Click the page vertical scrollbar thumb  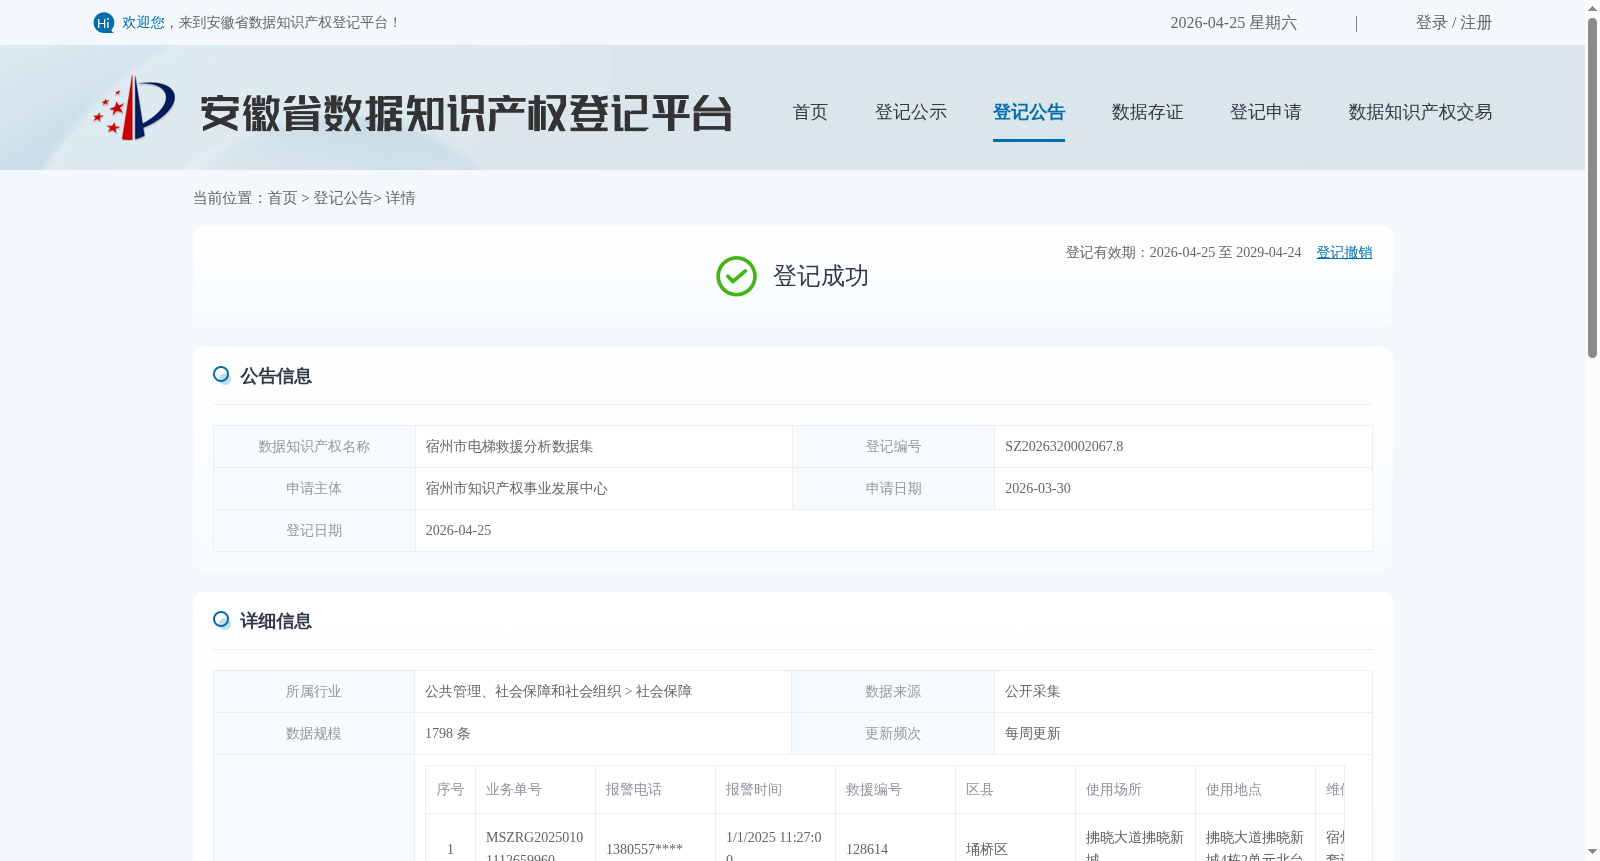tap(1592, 187)
